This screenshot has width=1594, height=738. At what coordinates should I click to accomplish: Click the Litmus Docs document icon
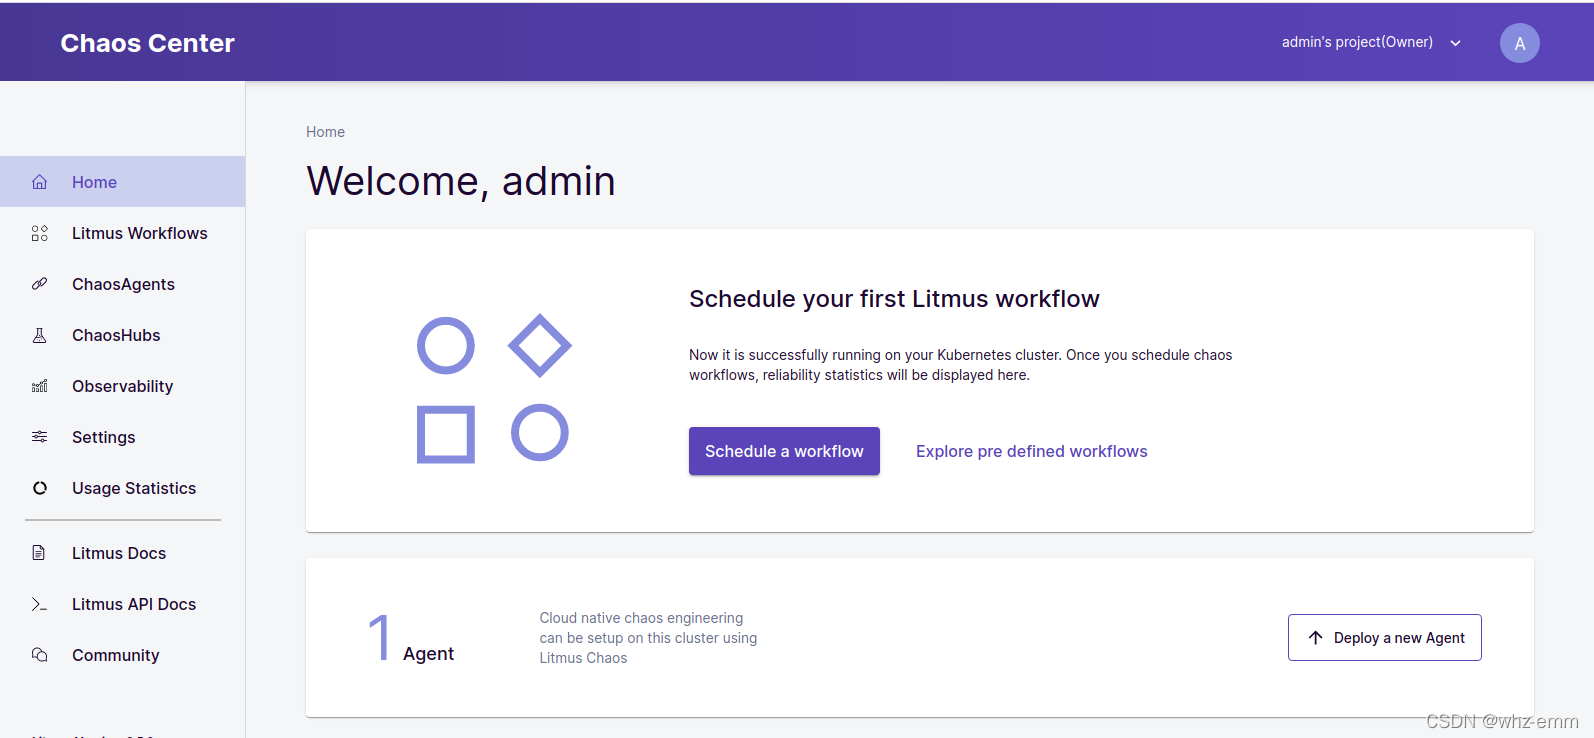[40, 553]
